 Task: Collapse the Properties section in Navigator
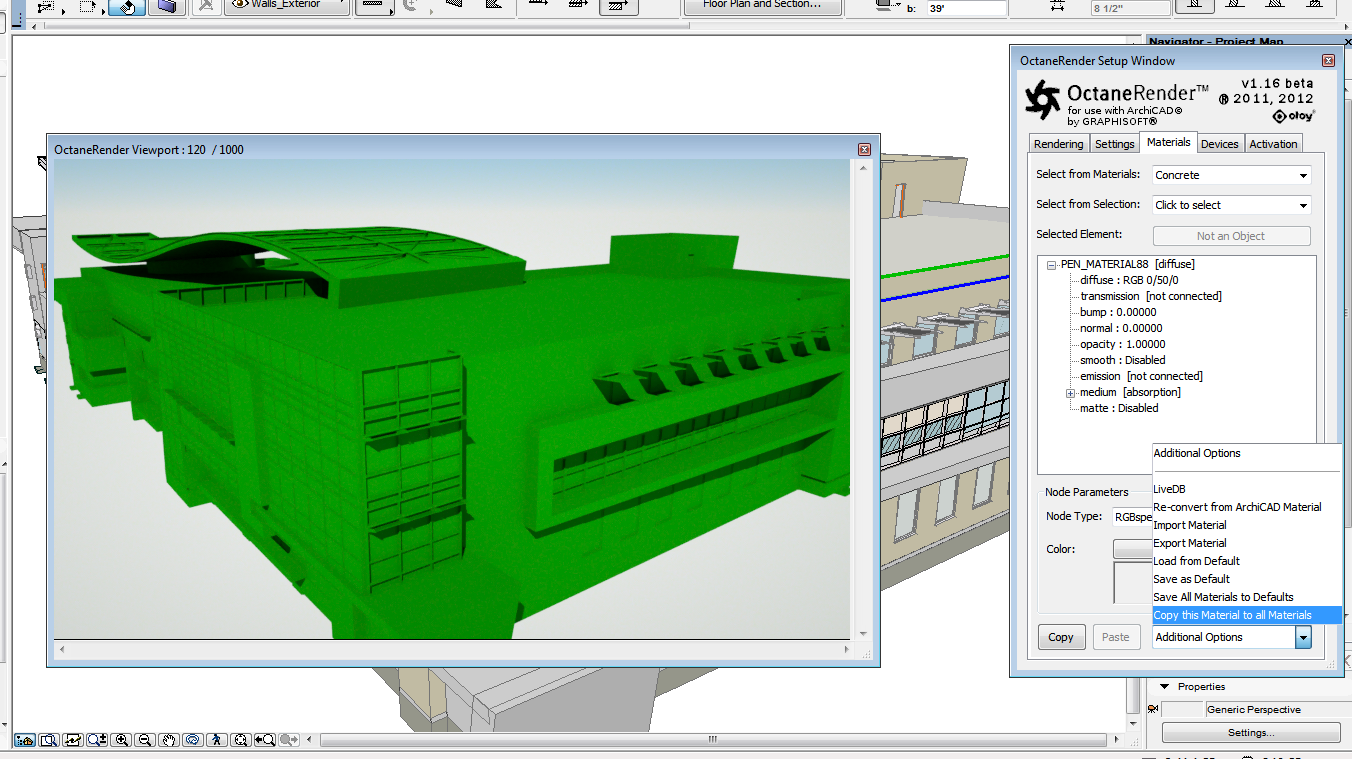[1165, 687]
